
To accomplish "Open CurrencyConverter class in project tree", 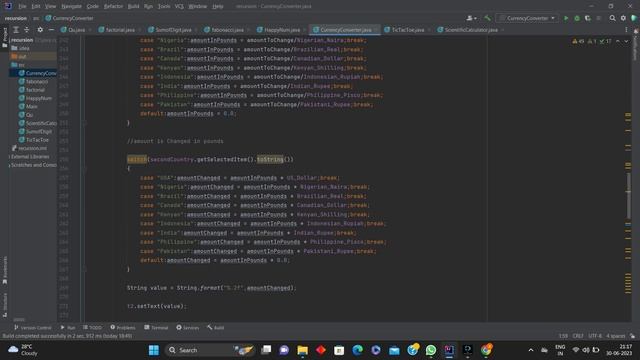I will click(x=41, y=73).
